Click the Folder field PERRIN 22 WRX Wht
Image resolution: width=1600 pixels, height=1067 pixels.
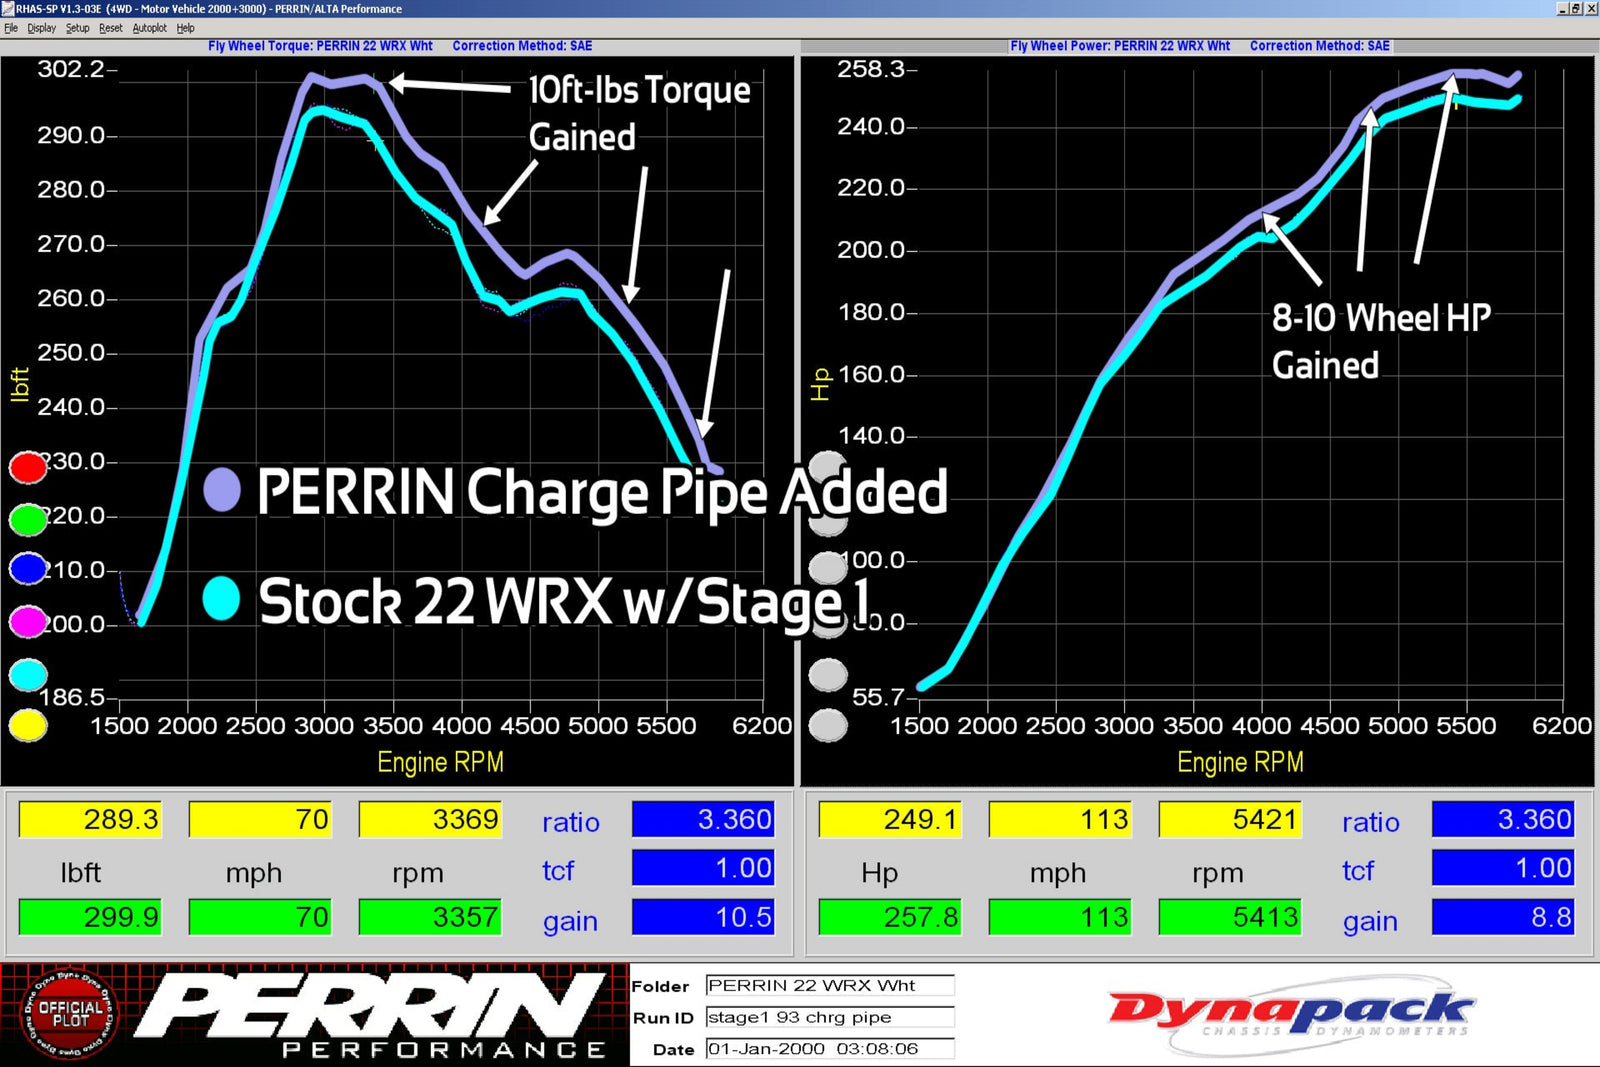(x=829, y=985)
